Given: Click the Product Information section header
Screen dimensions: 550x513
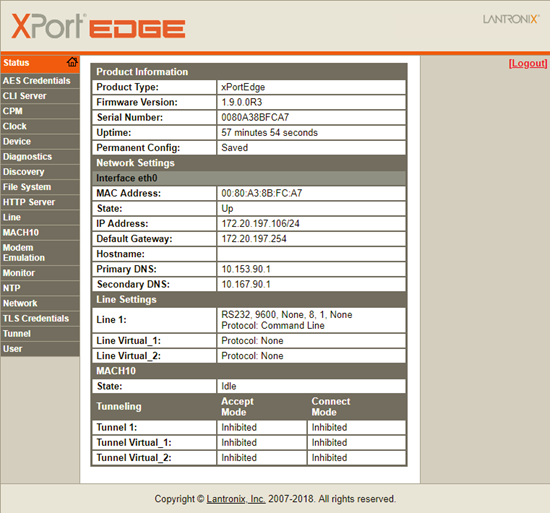Looking at the screenshot, I should point(249,72).
